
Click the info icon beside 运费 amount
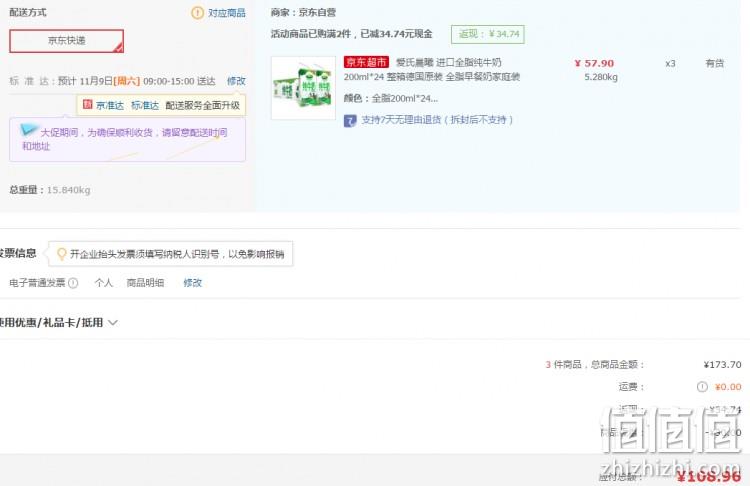702,387
